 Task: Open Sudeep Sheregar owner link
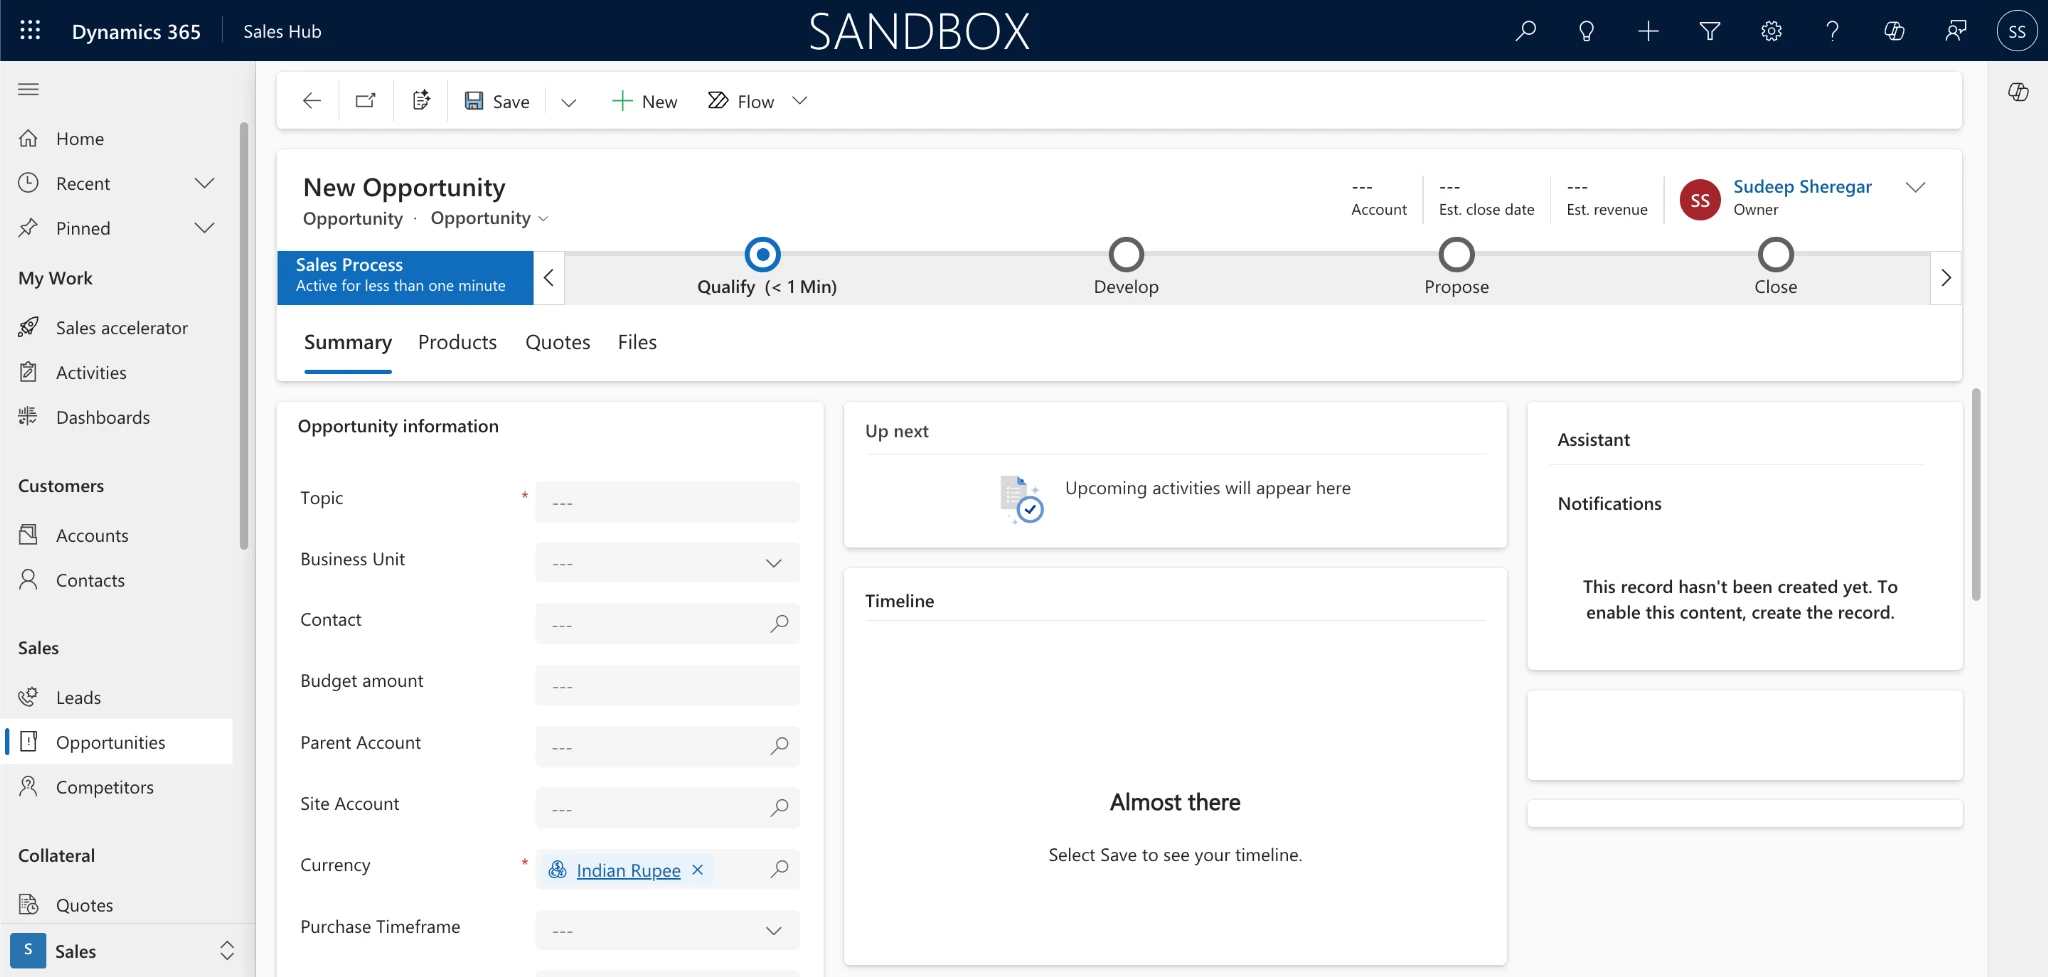click(x=1802, y=187)
